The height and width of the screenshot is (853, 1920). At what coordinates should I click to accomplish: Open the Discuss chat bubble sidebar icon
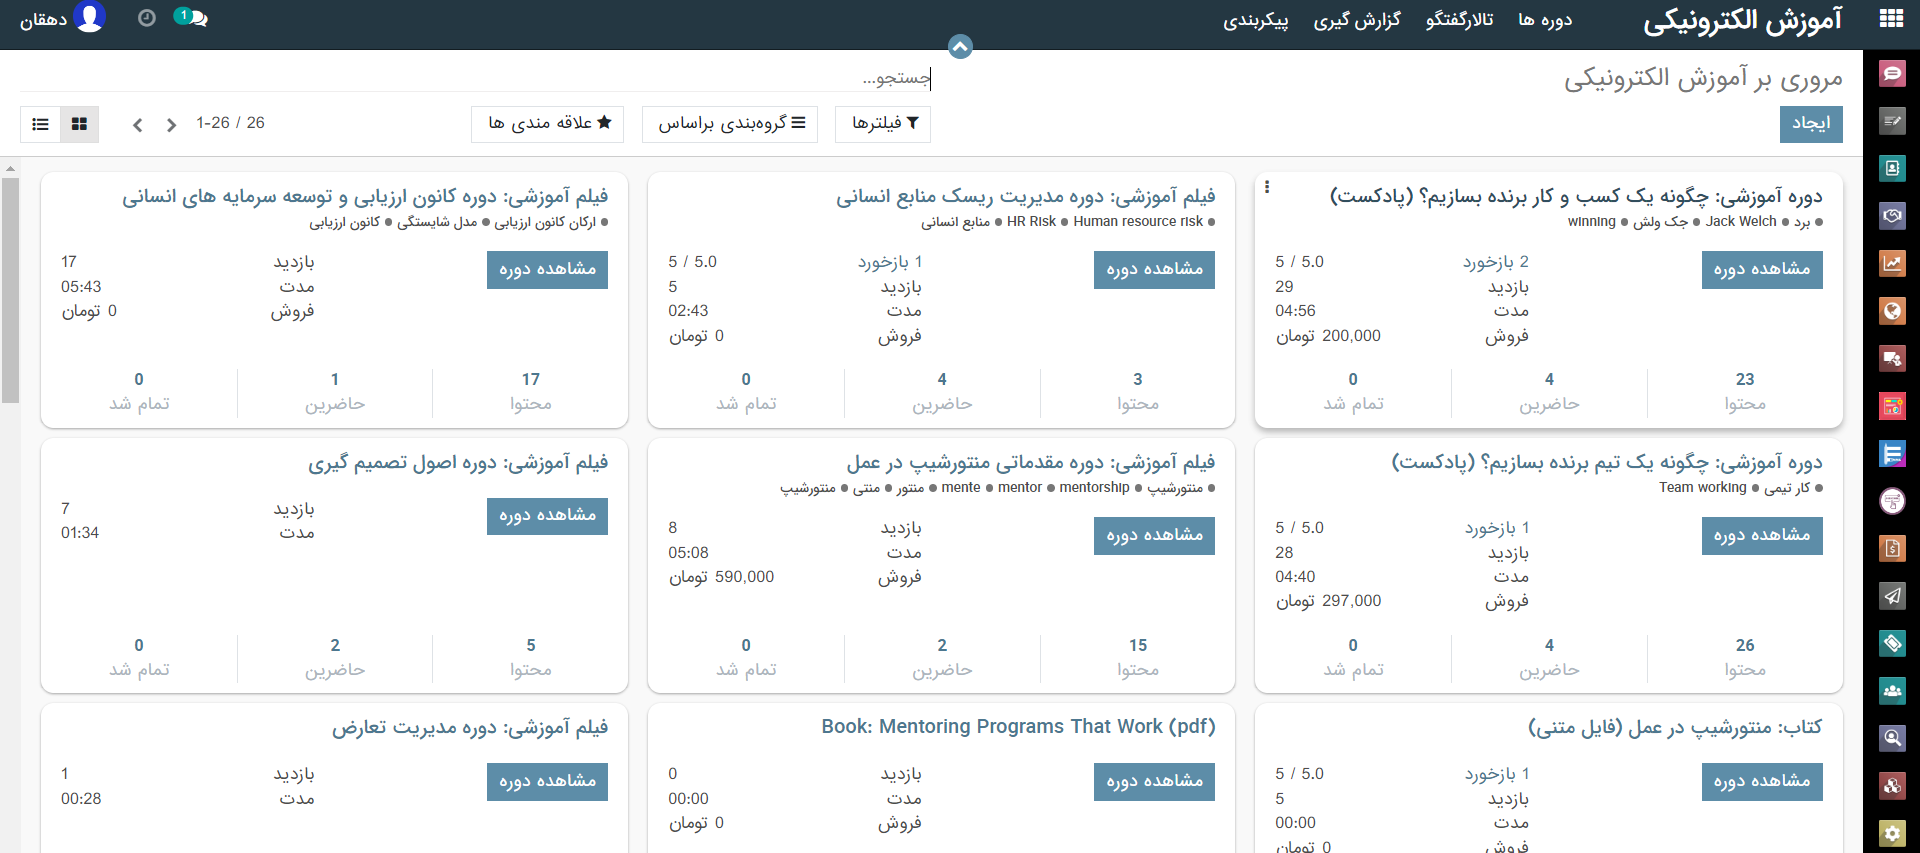tap(1892, 73)
